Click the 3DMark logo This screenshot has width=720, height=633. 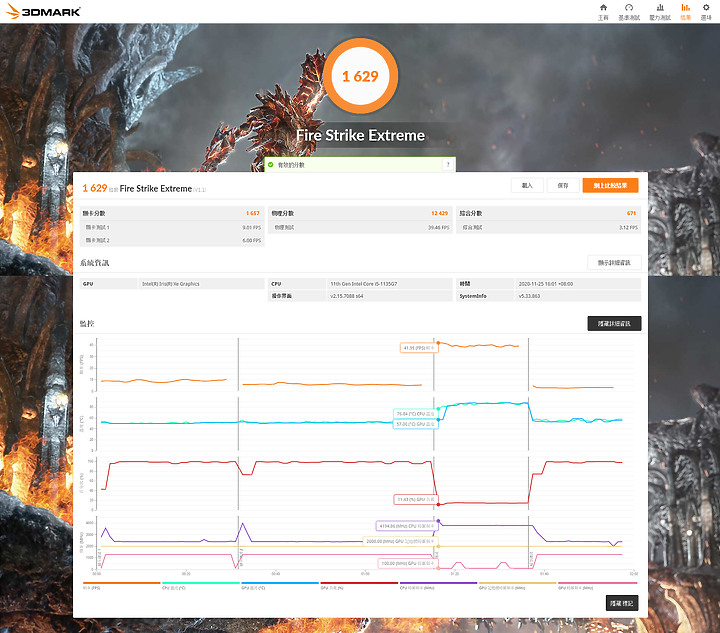point(44,11)
